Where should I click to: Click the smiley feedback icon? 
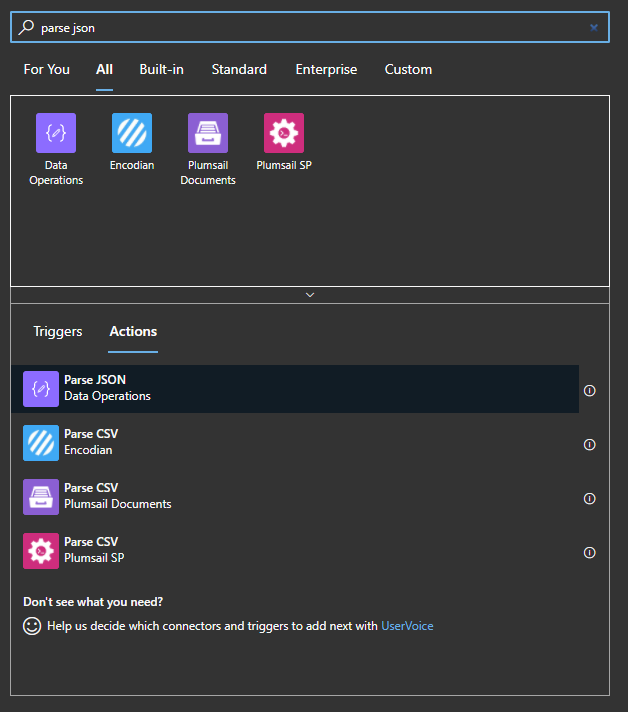pyautogui.click(x=32, y=626)
